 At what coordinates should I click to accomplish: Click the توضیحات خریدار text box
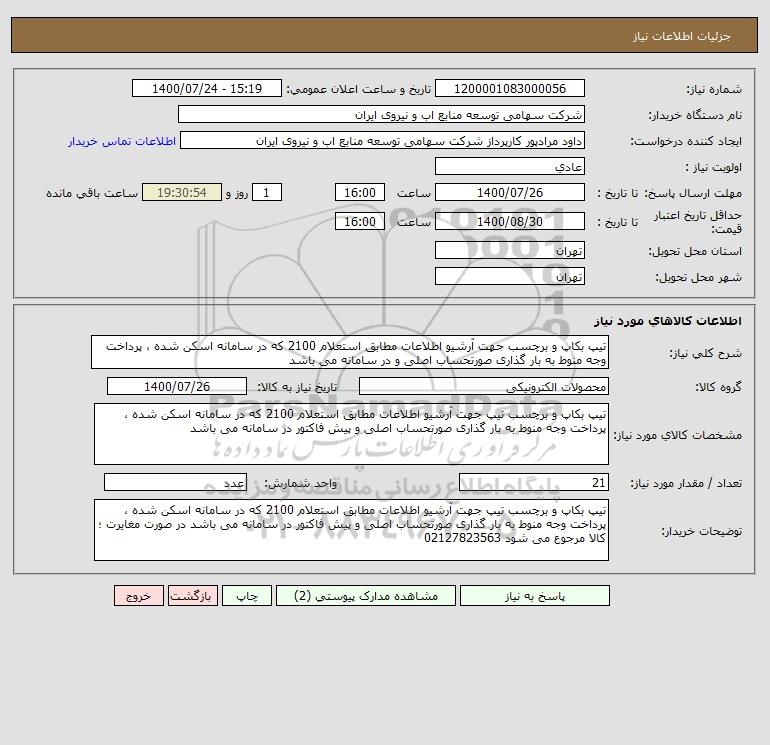(351, 530)
